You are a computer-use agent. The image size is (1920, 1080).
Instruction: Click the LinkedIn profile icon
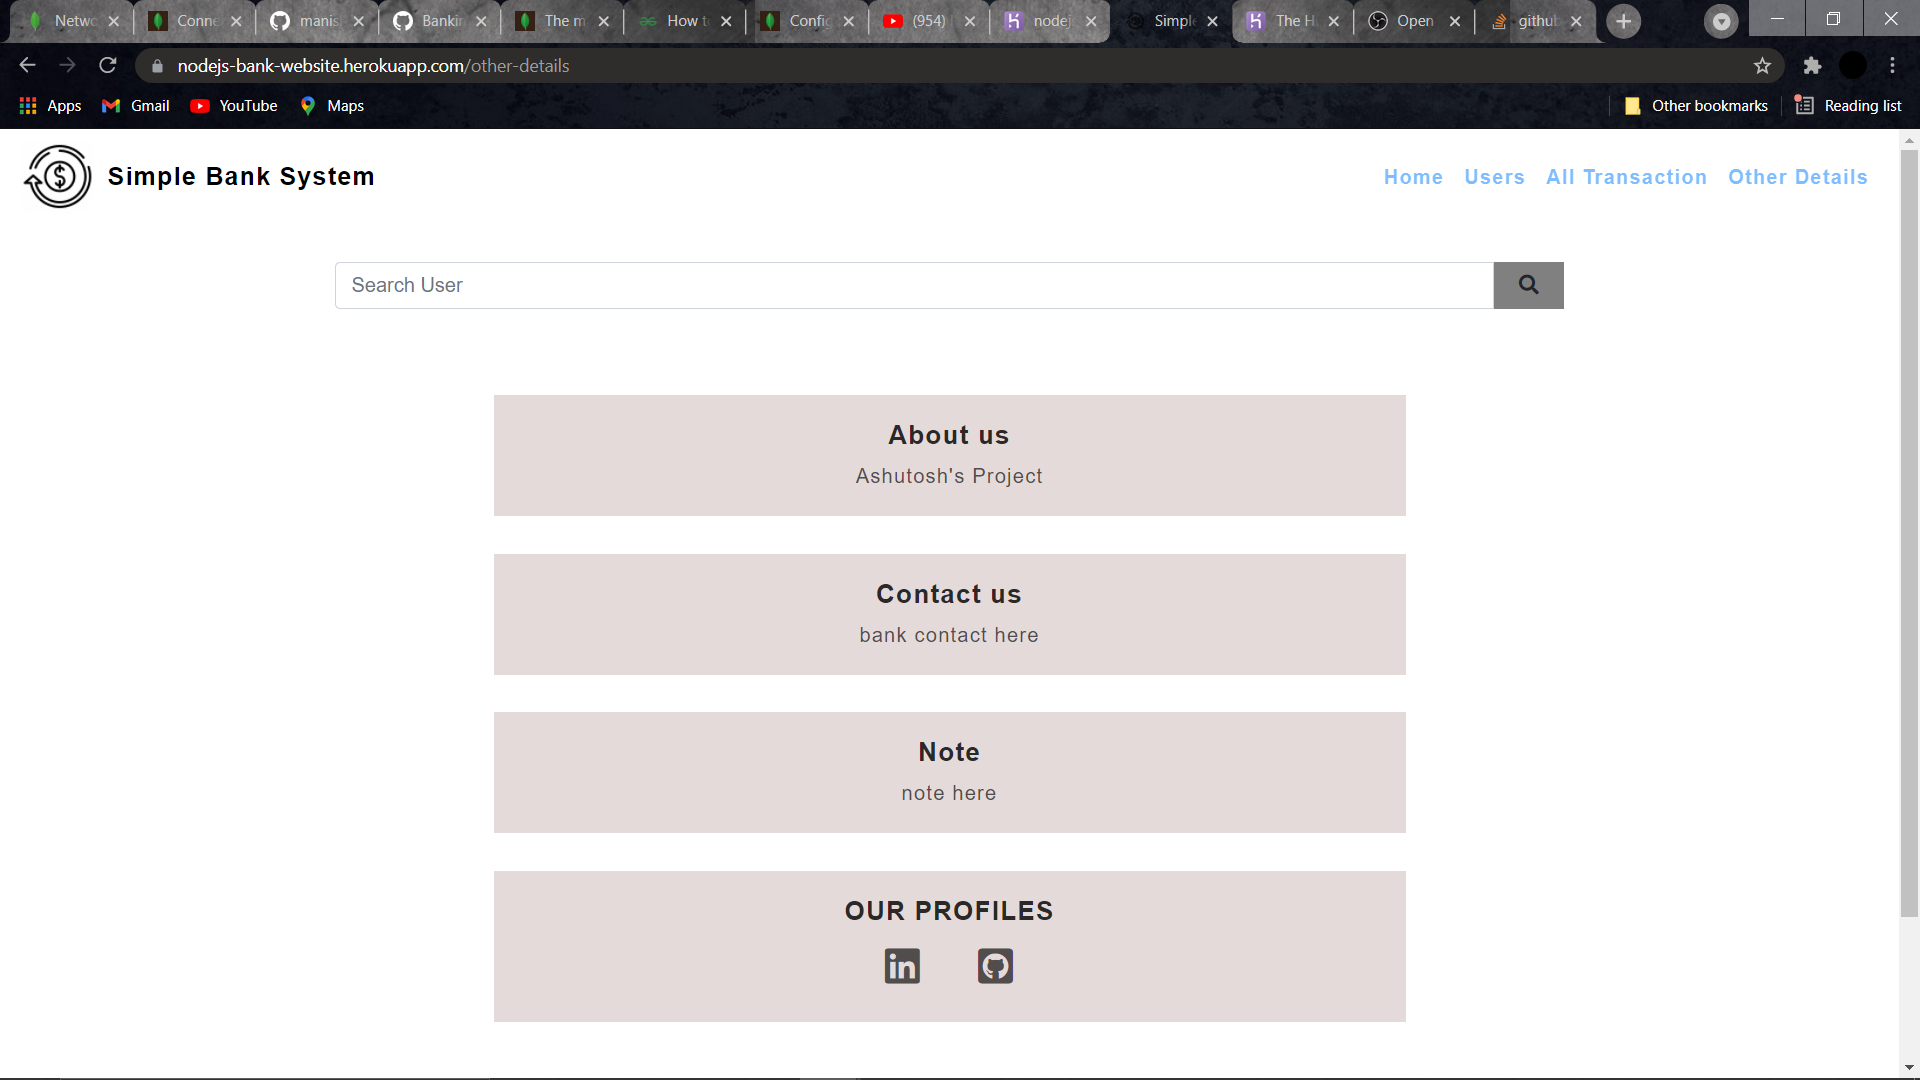click(x=901, y=966)
